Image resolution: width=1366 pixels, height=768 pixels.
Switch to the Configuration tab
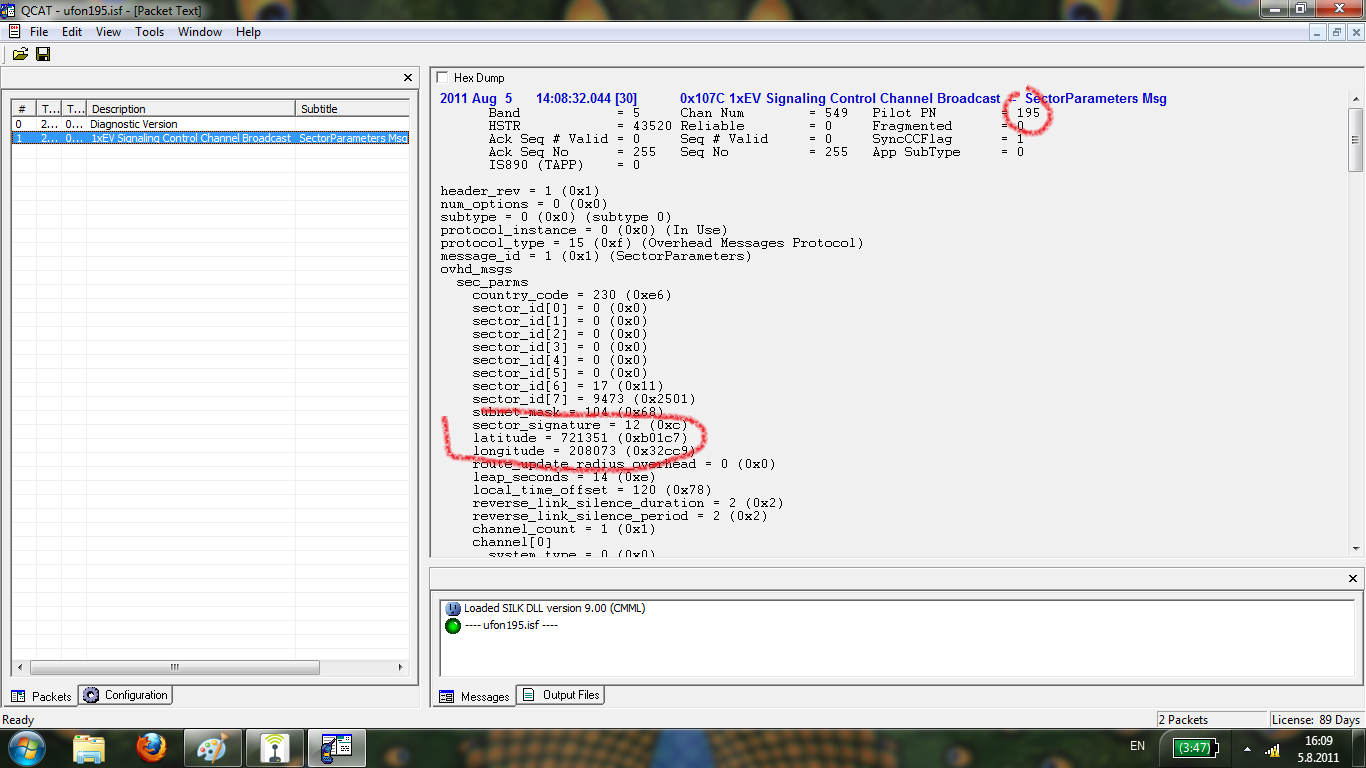coord(126,695)
